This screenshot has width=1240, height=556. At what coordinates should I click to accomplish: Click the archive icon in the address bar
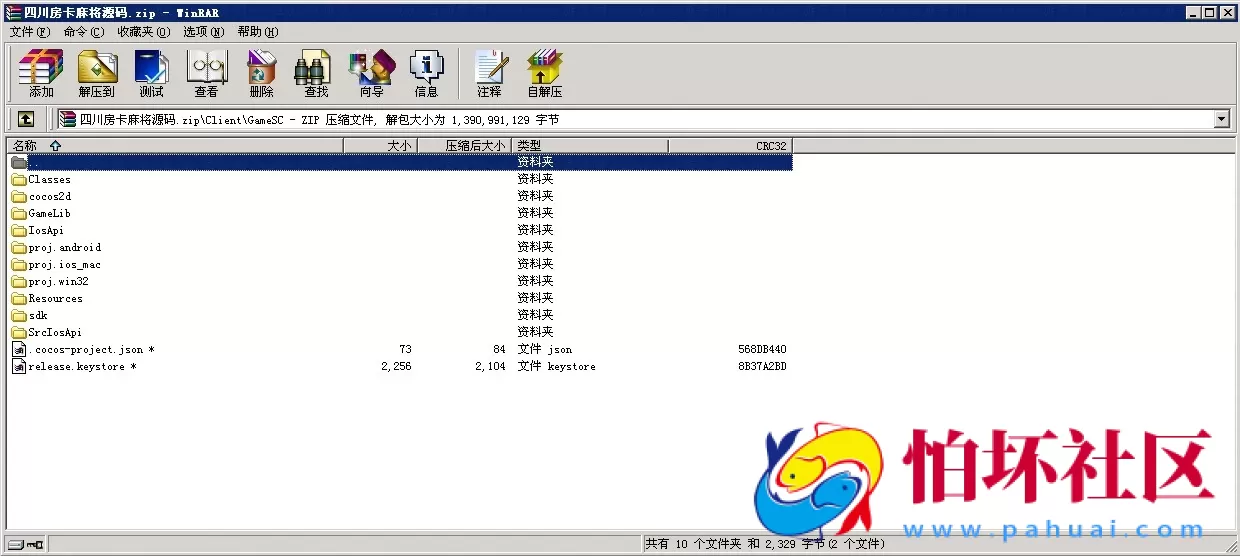pyautogui.click(x=67, y=119)
